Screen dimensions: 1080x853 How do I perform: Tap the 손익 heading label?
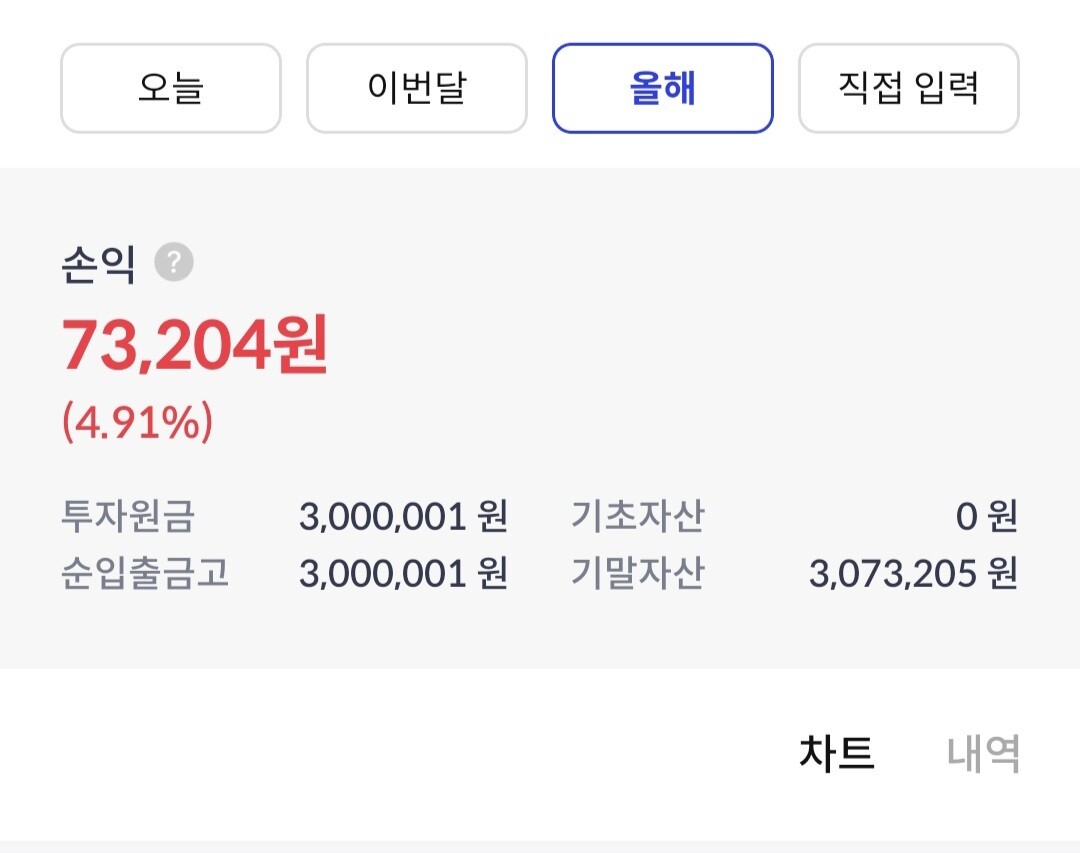98,266
